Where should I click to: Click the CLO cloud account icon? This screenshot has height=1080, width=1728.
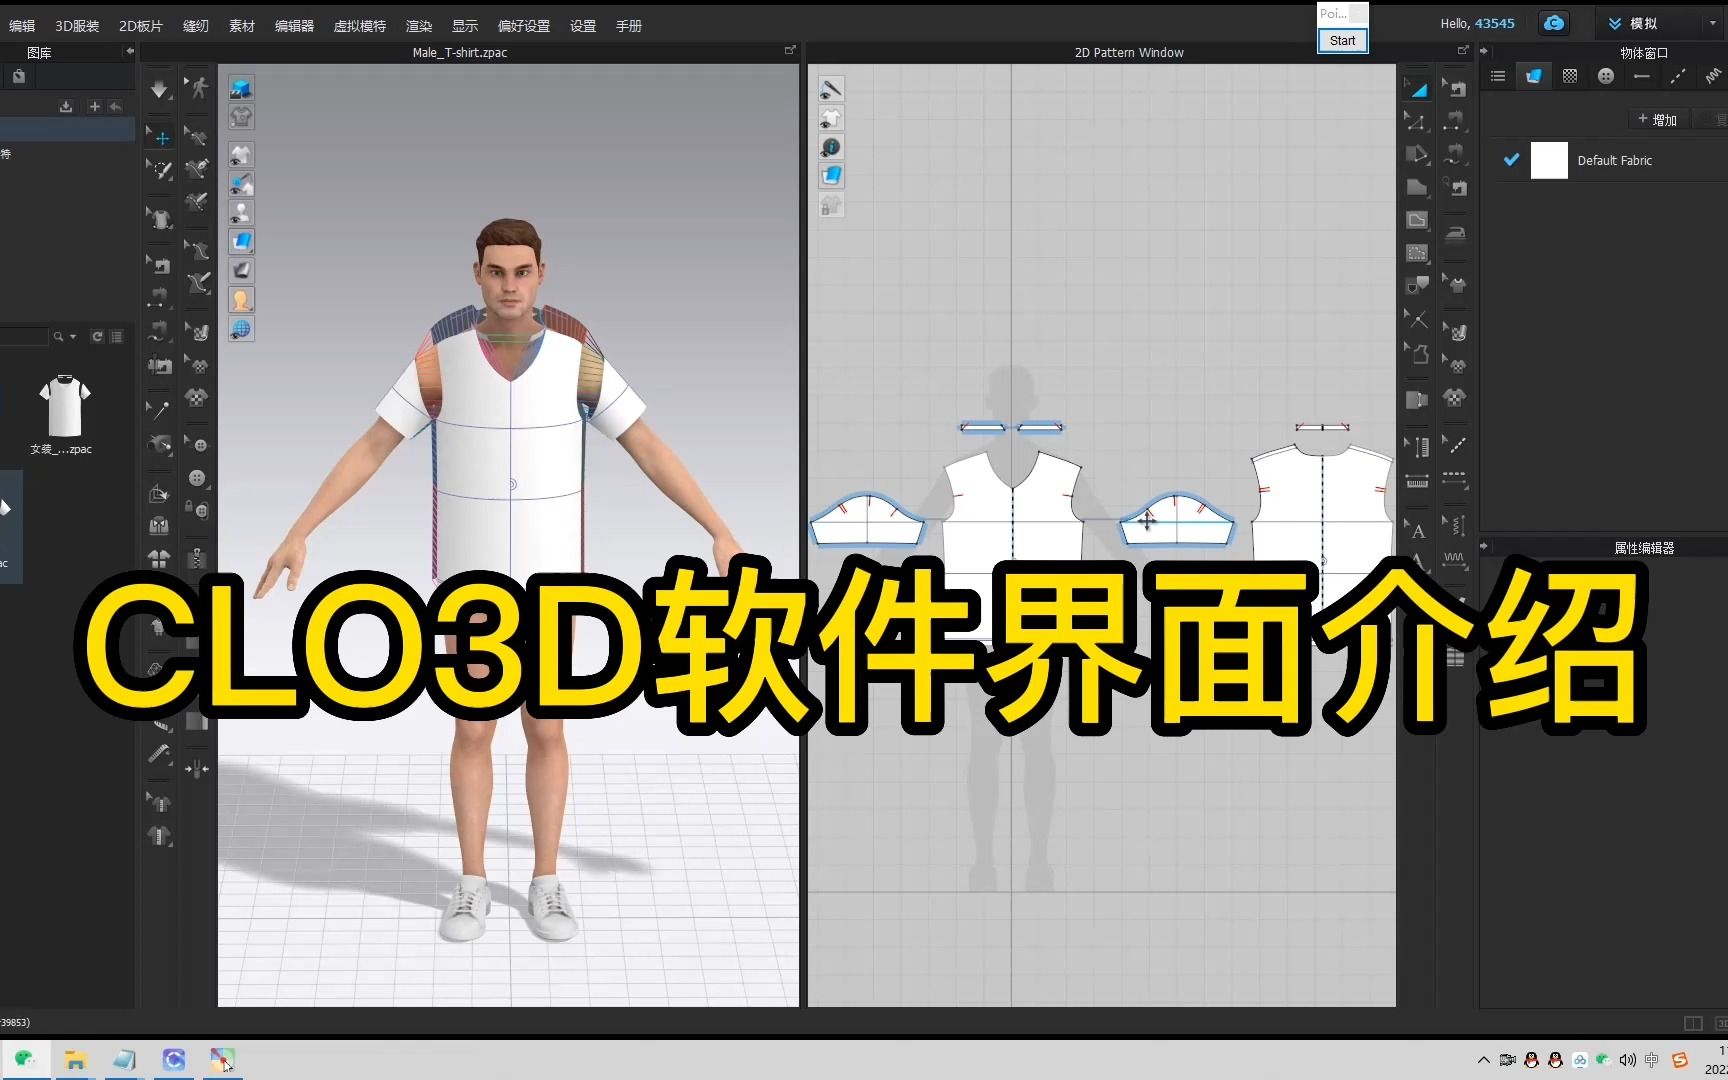1554,23
